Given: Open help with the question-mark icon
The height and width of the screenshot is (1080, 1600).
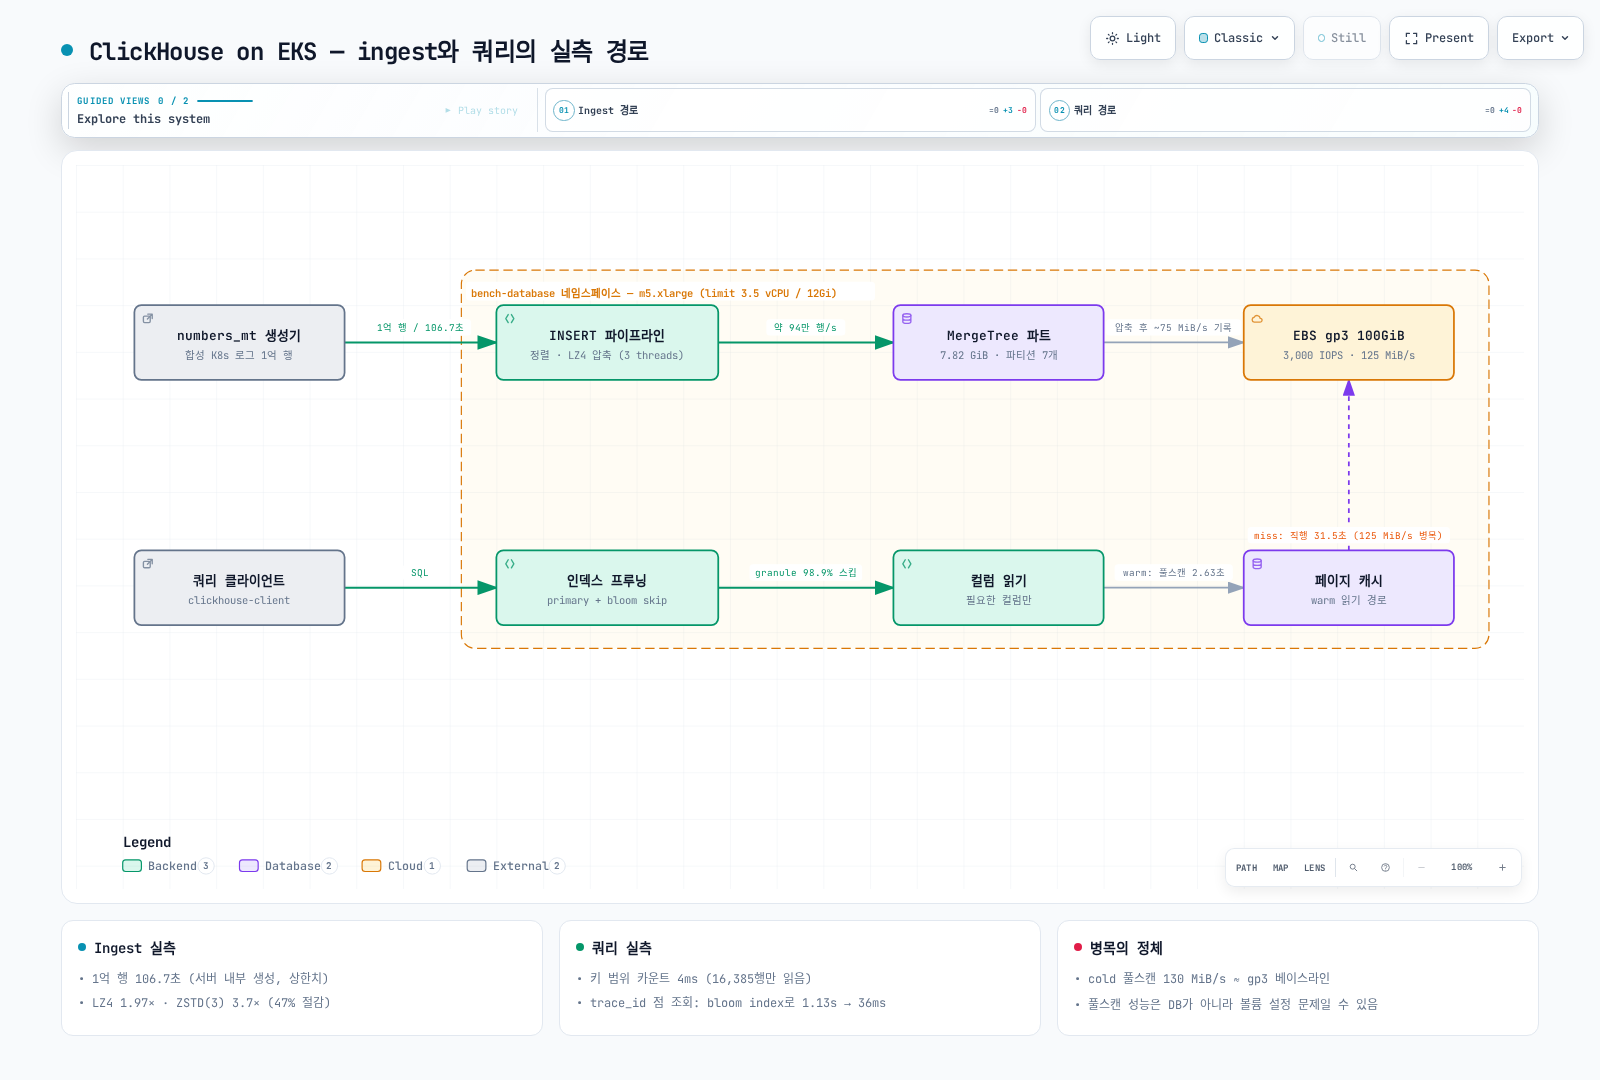Looking at the screenshot, I should 1385,868.
